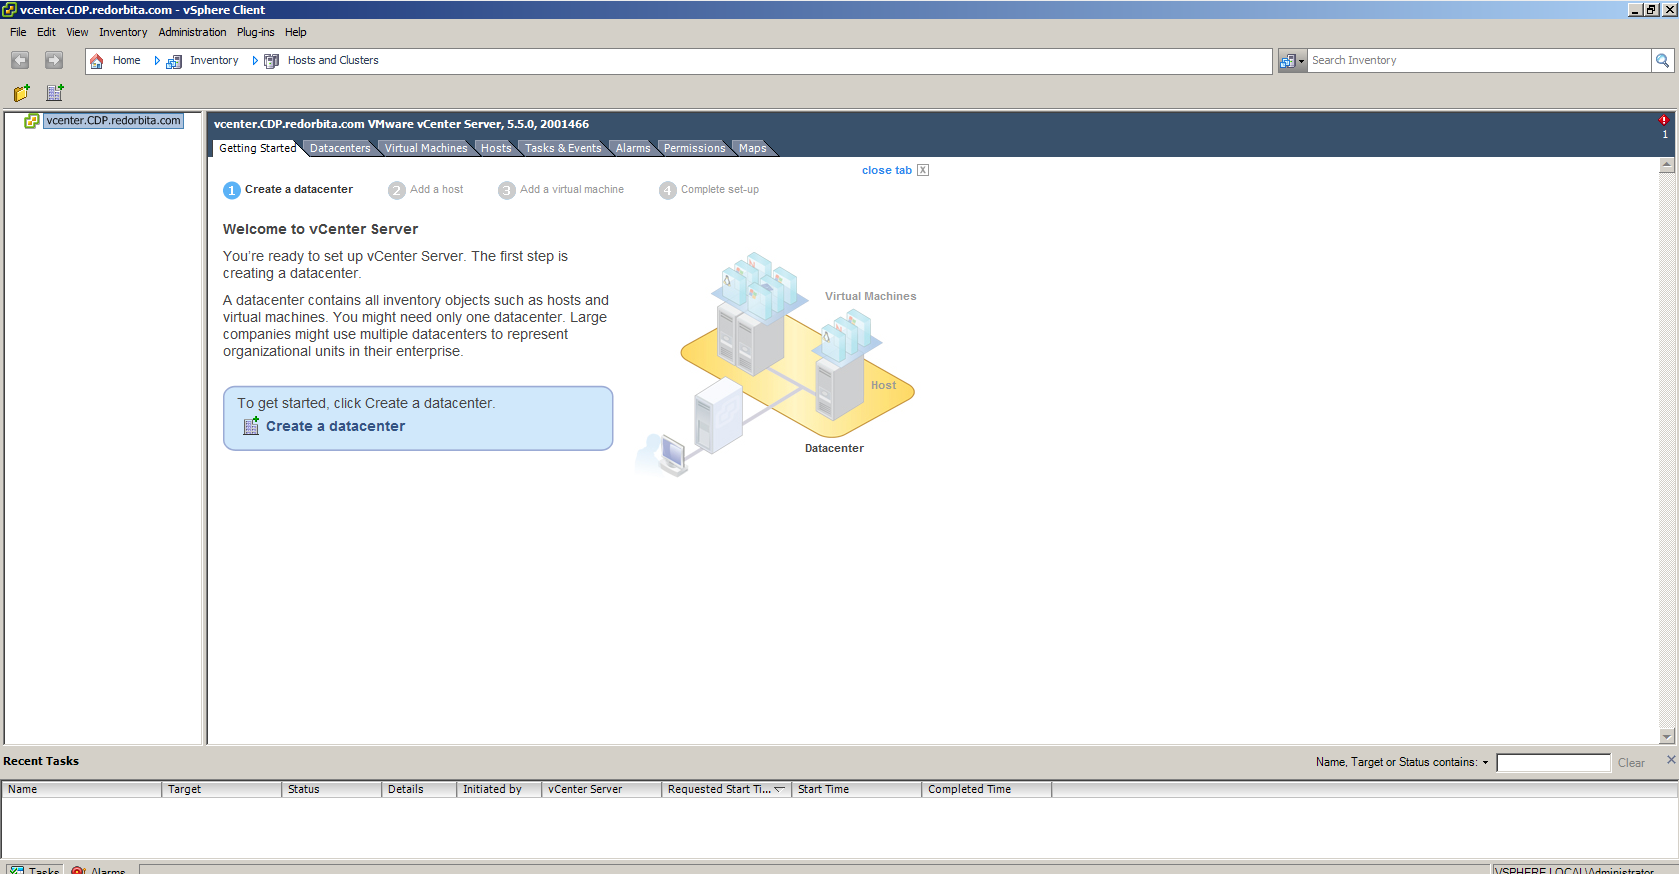Click the red alert indicator icon
This screenshot has height=874, width=1679.
1664,121
